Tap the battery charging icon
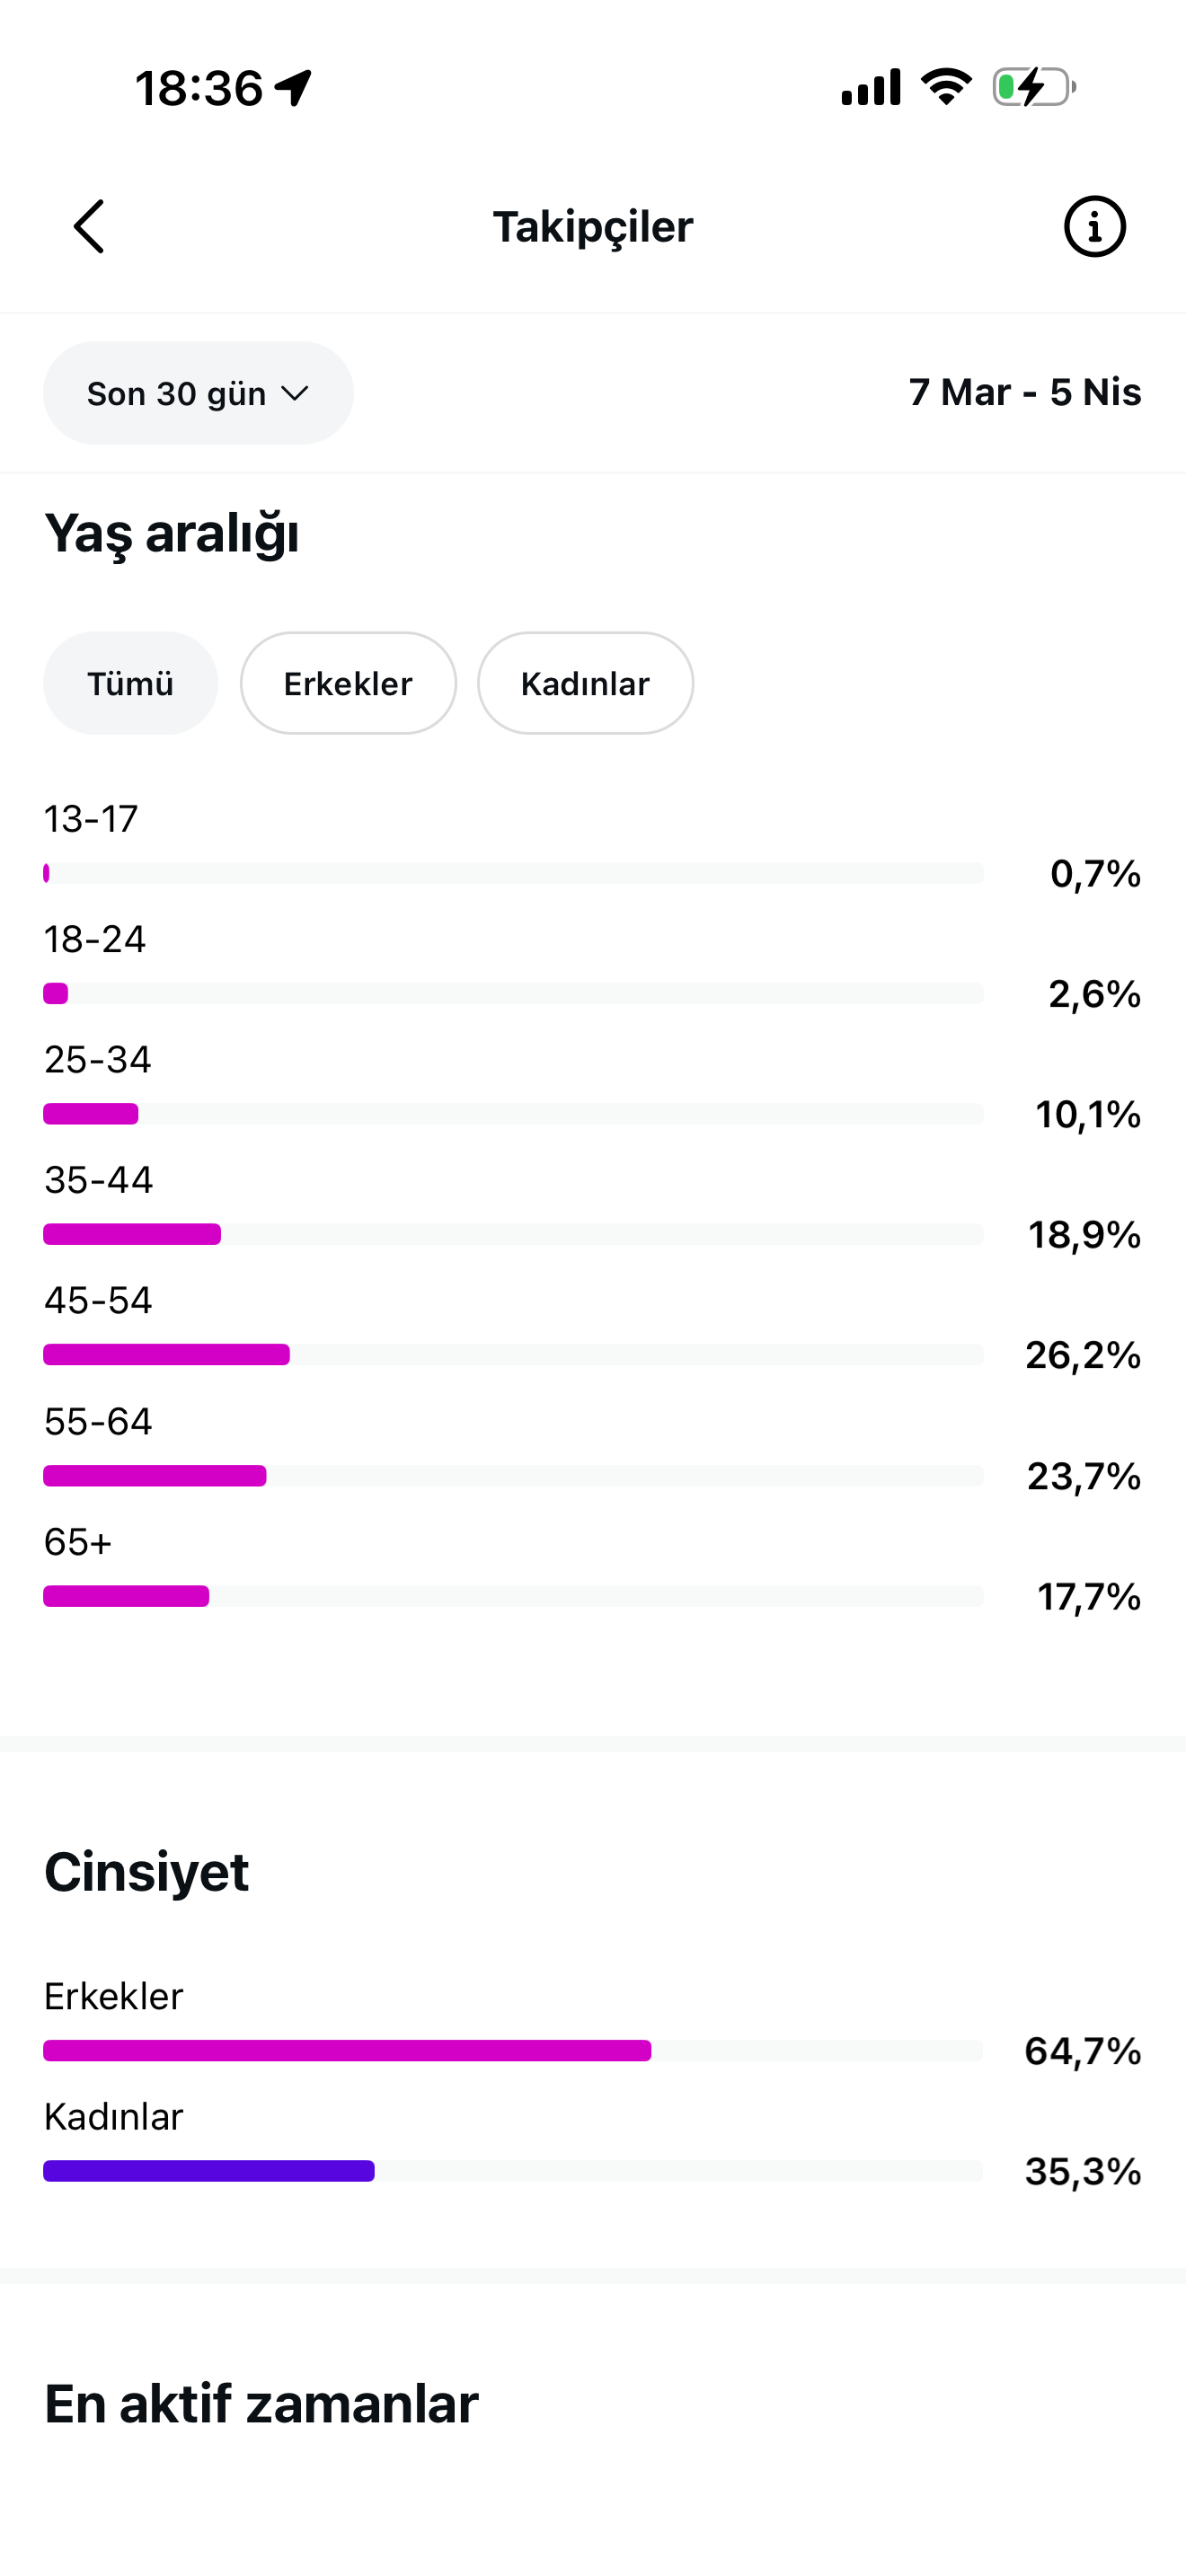 tap(1034, 87)
